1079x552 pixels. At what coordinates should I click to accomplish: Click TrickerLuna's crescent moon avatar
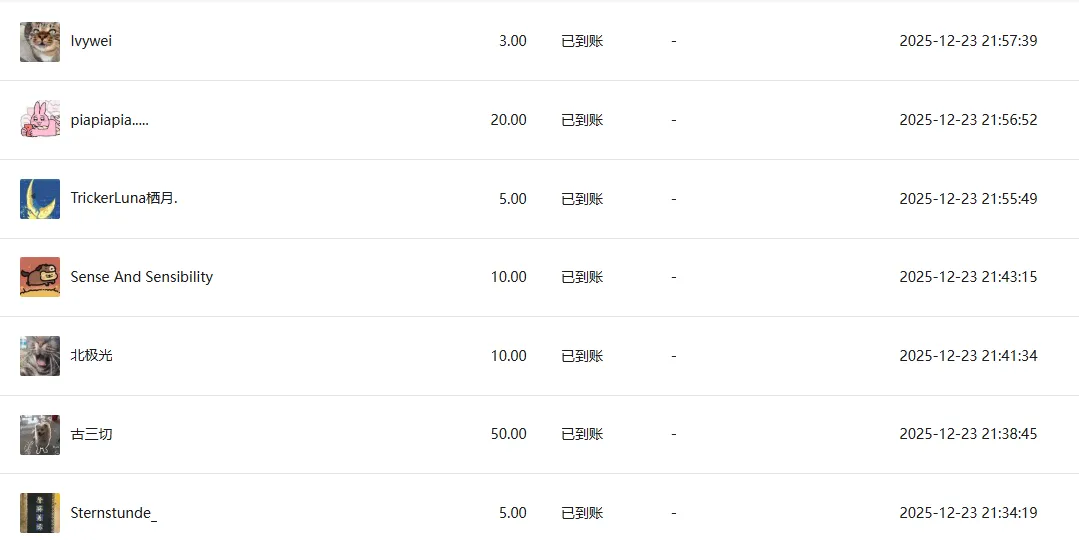click(40, 199)
